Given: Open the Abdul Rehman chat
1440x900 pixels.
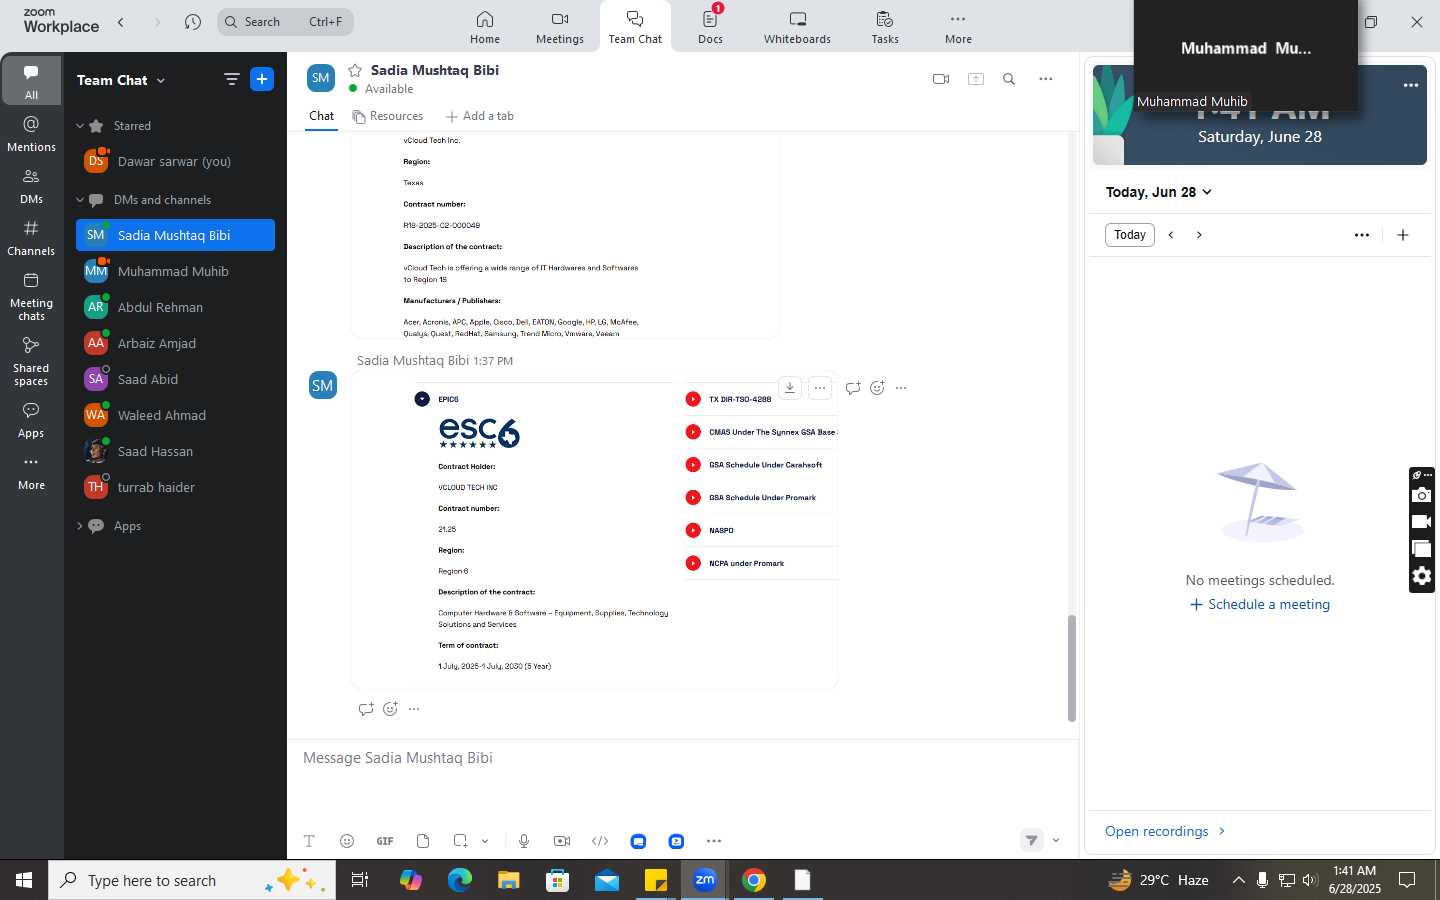Looking at the screenshot, I should (x=175, y=307).
